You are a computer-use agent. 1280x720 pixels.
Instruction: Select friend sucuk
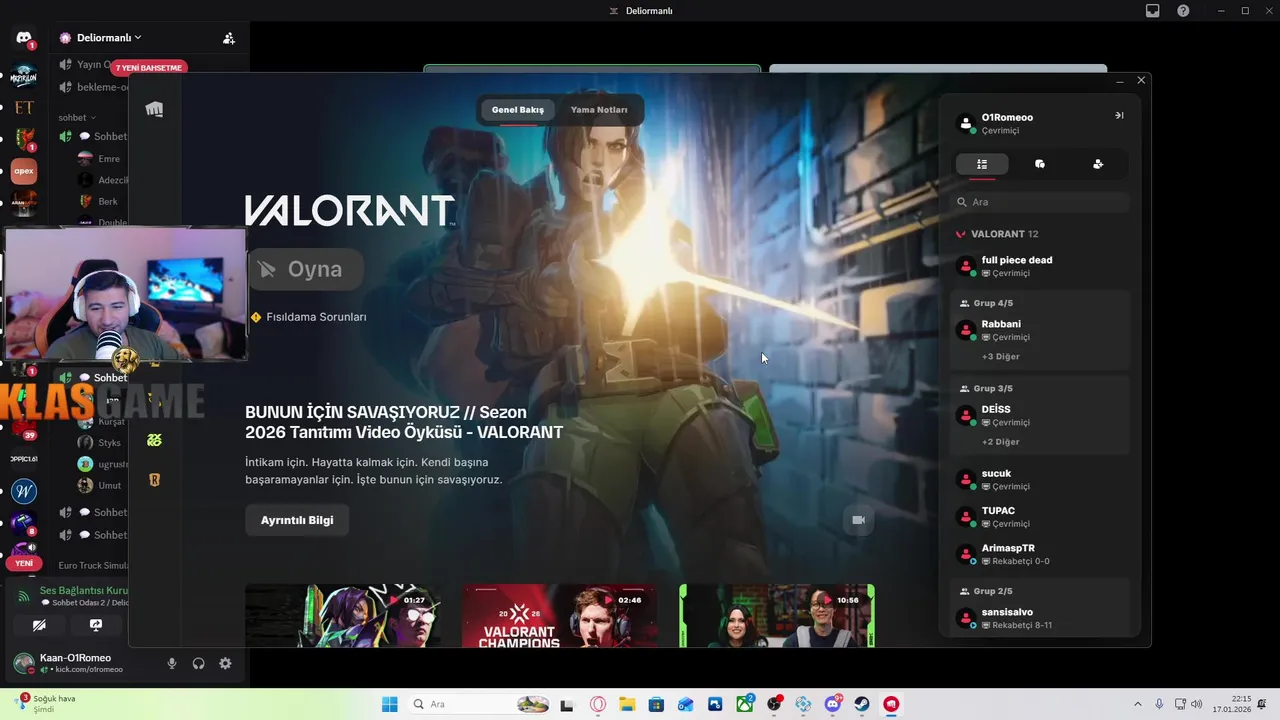click(x=1040, y=479)
